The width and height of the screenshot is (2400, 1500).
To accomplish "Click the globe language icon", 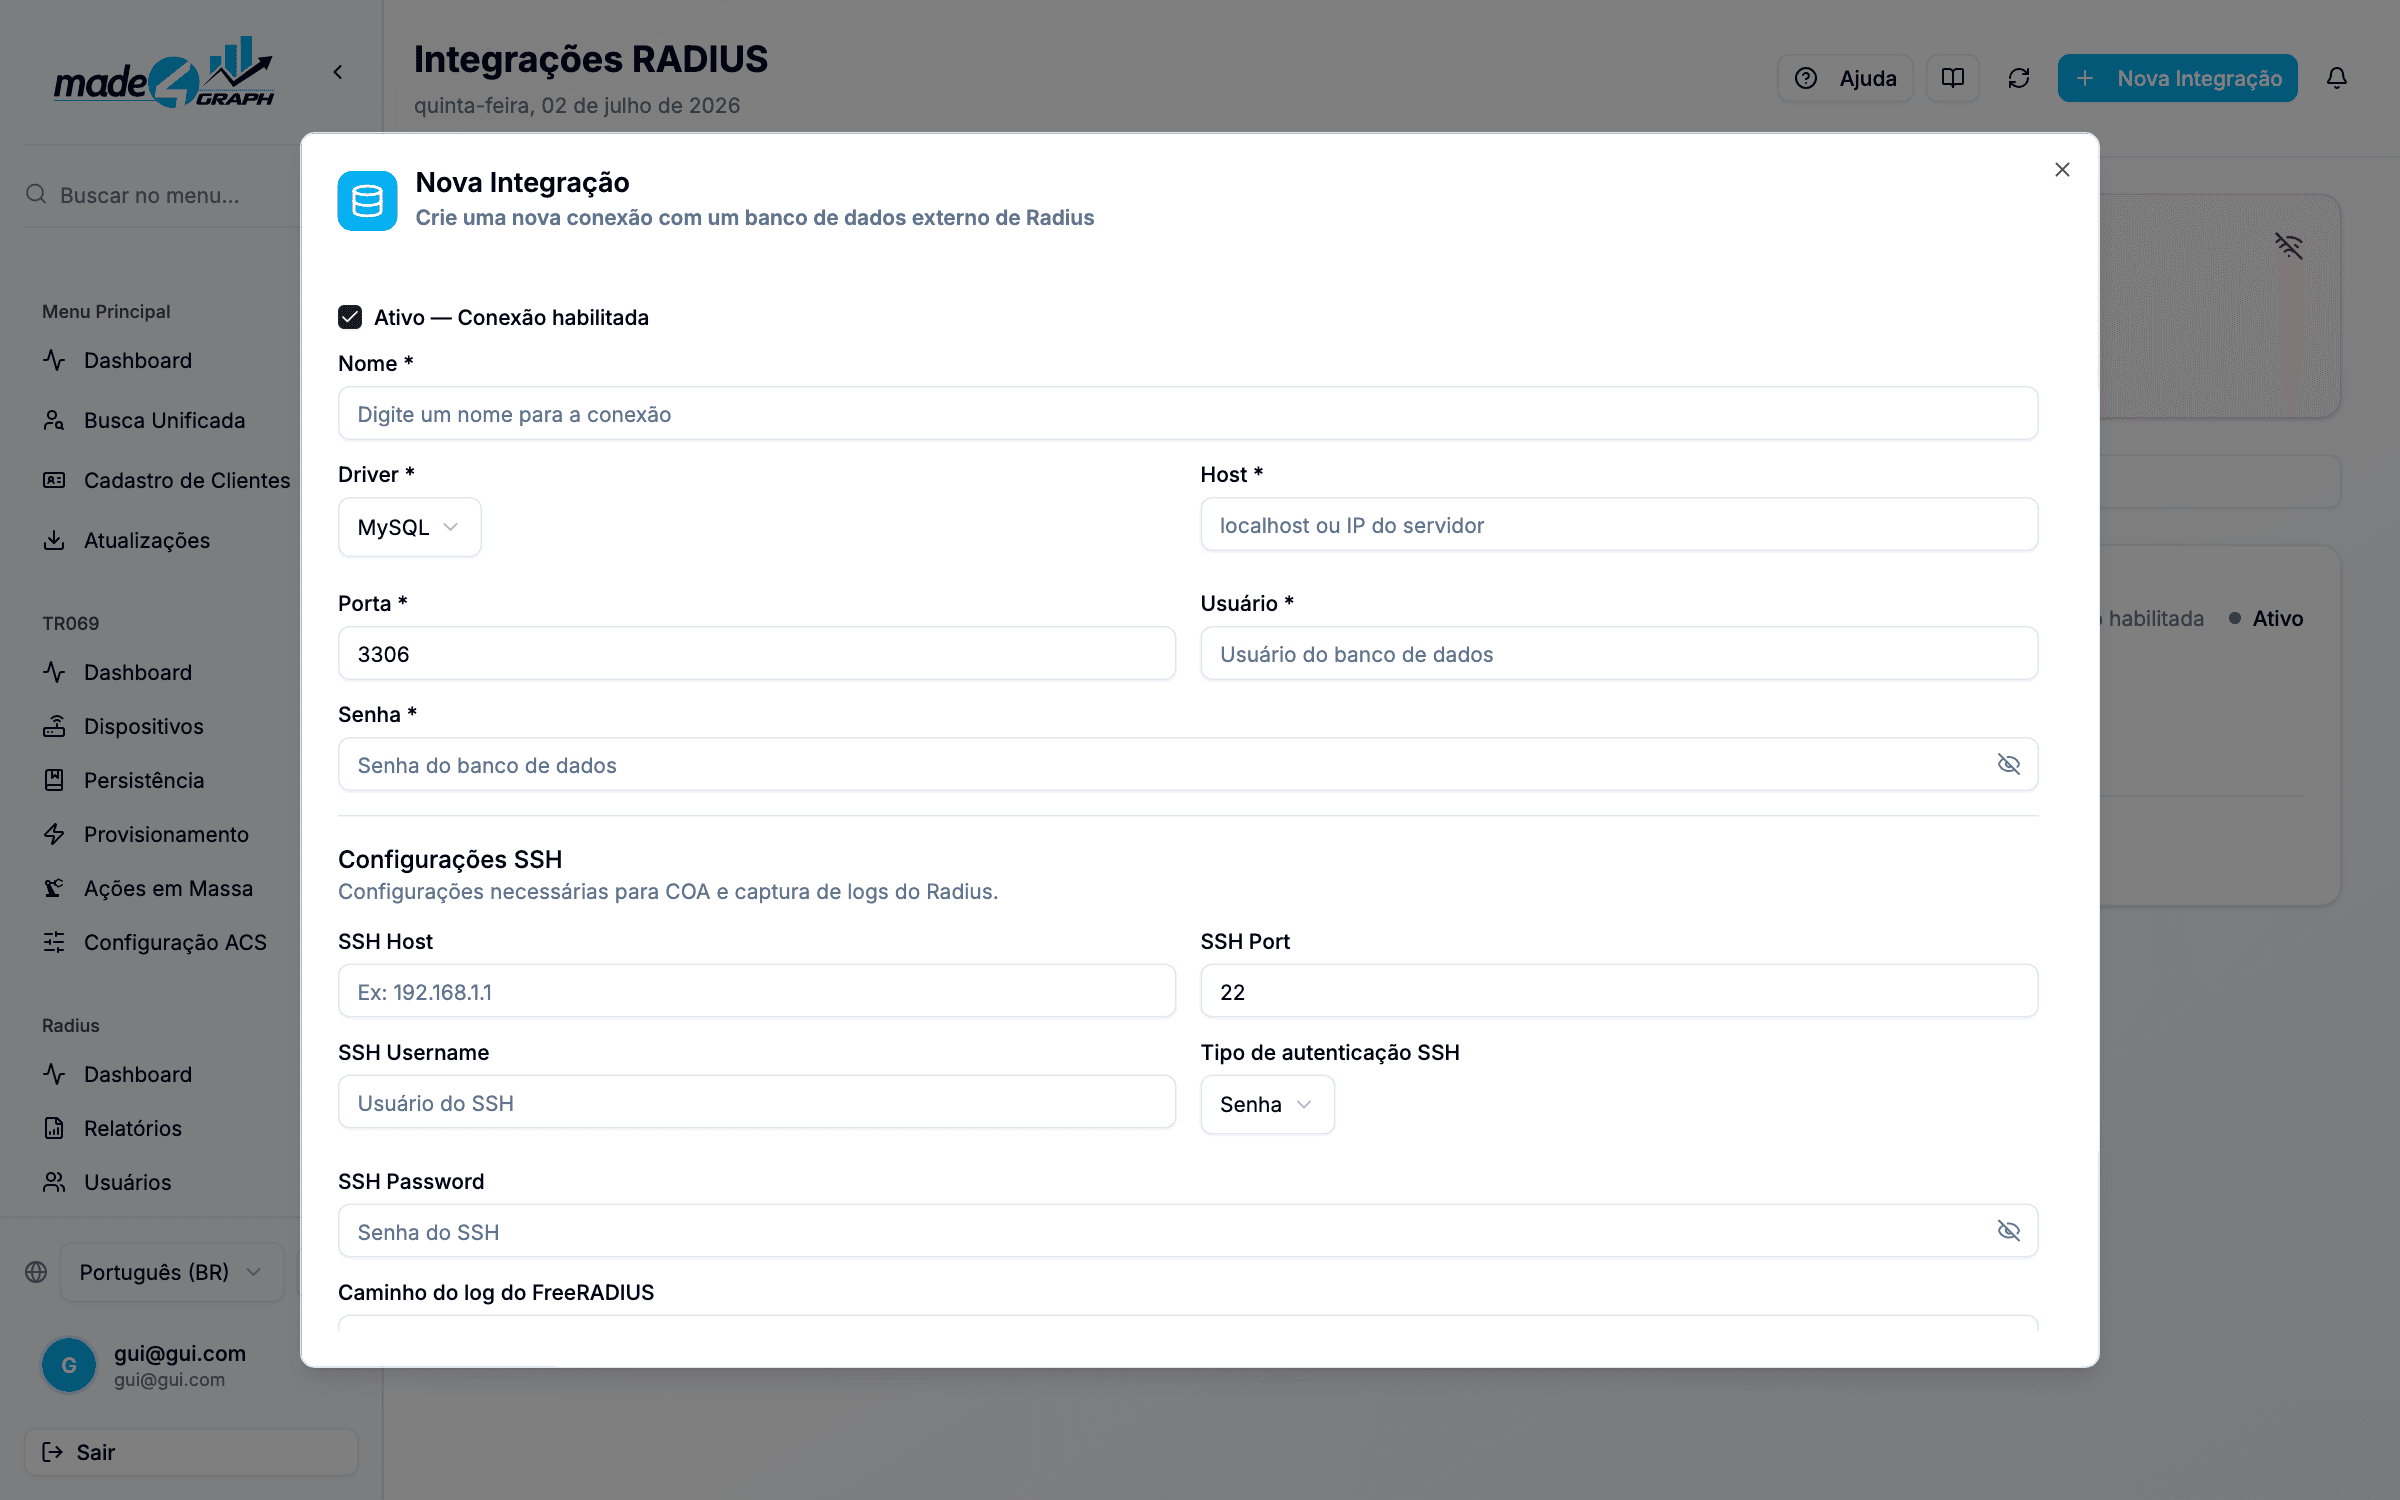I will pyautogui.click(x=36, y=1272).
